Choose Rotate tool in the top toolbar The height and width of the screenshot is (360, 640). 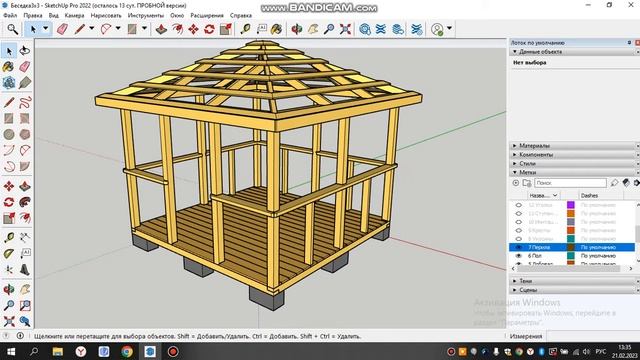pos(209,29)
